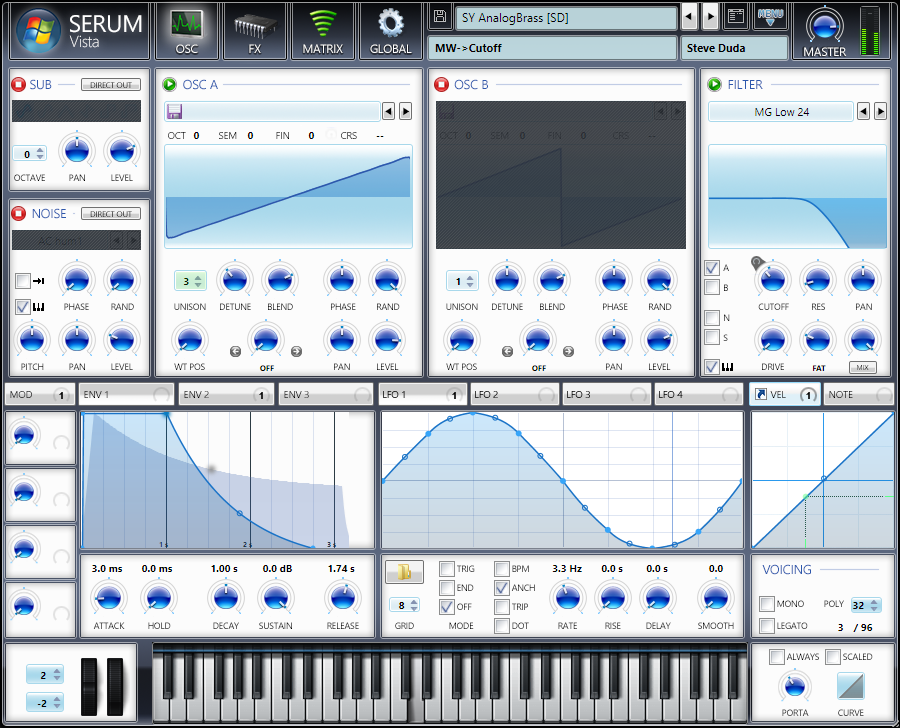Go to next preset arrow
Viewport: 900px width, 728px height.
(x=711, y=17)
